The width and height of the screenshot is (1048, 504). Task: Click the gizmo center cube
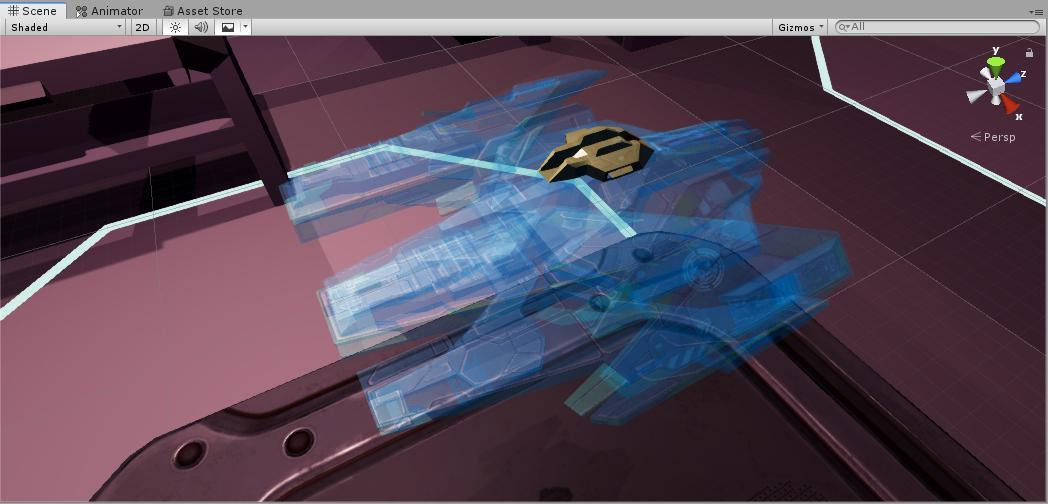coord(996,86)
